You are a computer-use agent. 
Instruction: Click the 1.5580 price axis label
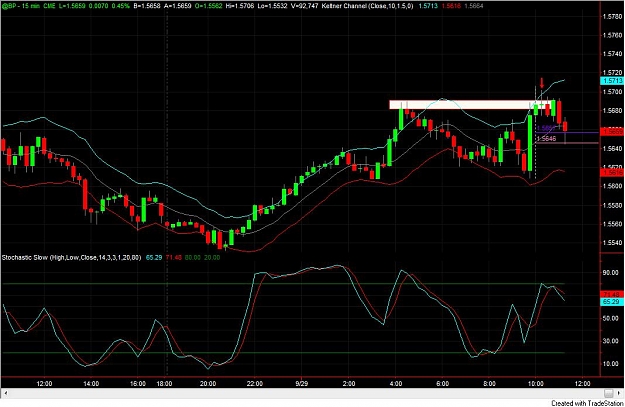coord(612,205)
